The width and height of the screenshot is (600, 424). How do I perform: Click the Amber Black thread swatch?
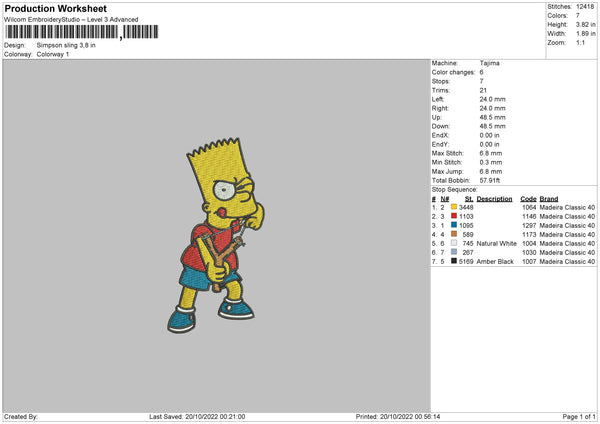[x=454, y=261]
